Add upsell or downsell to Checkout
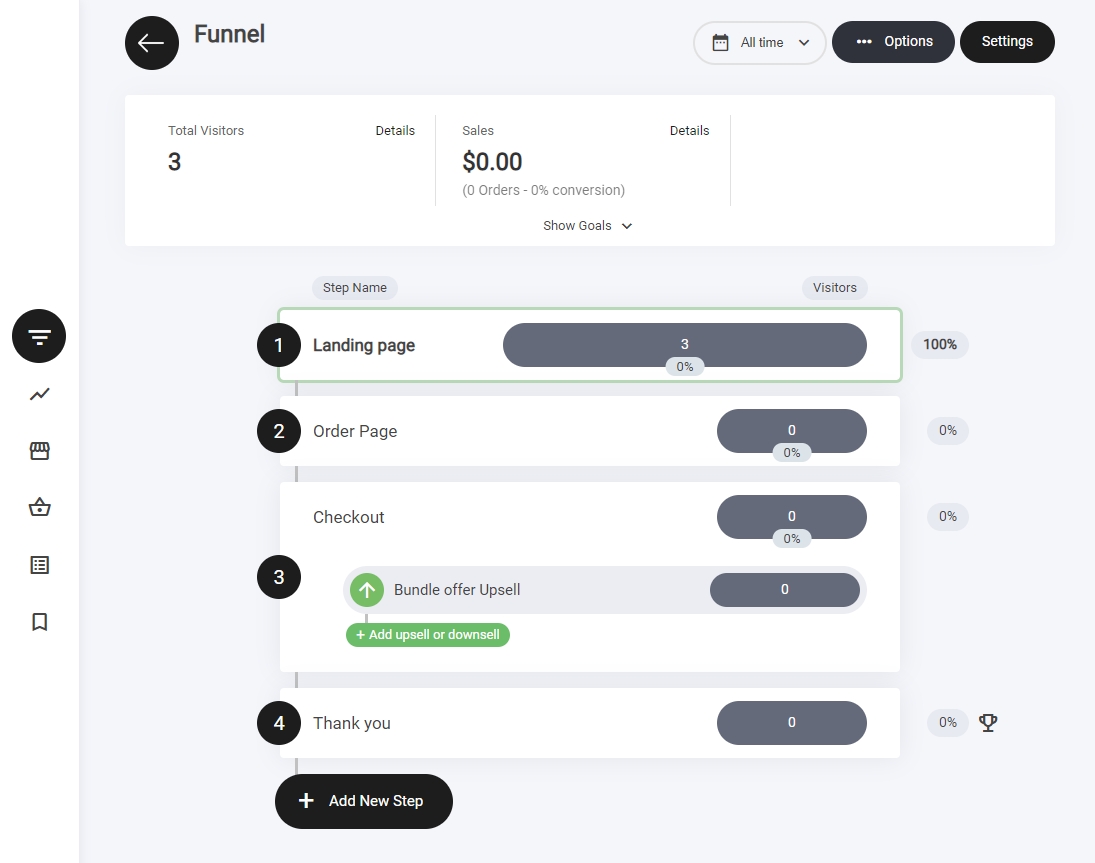Viewport: 1095px width, 863px height. [428, 635]
